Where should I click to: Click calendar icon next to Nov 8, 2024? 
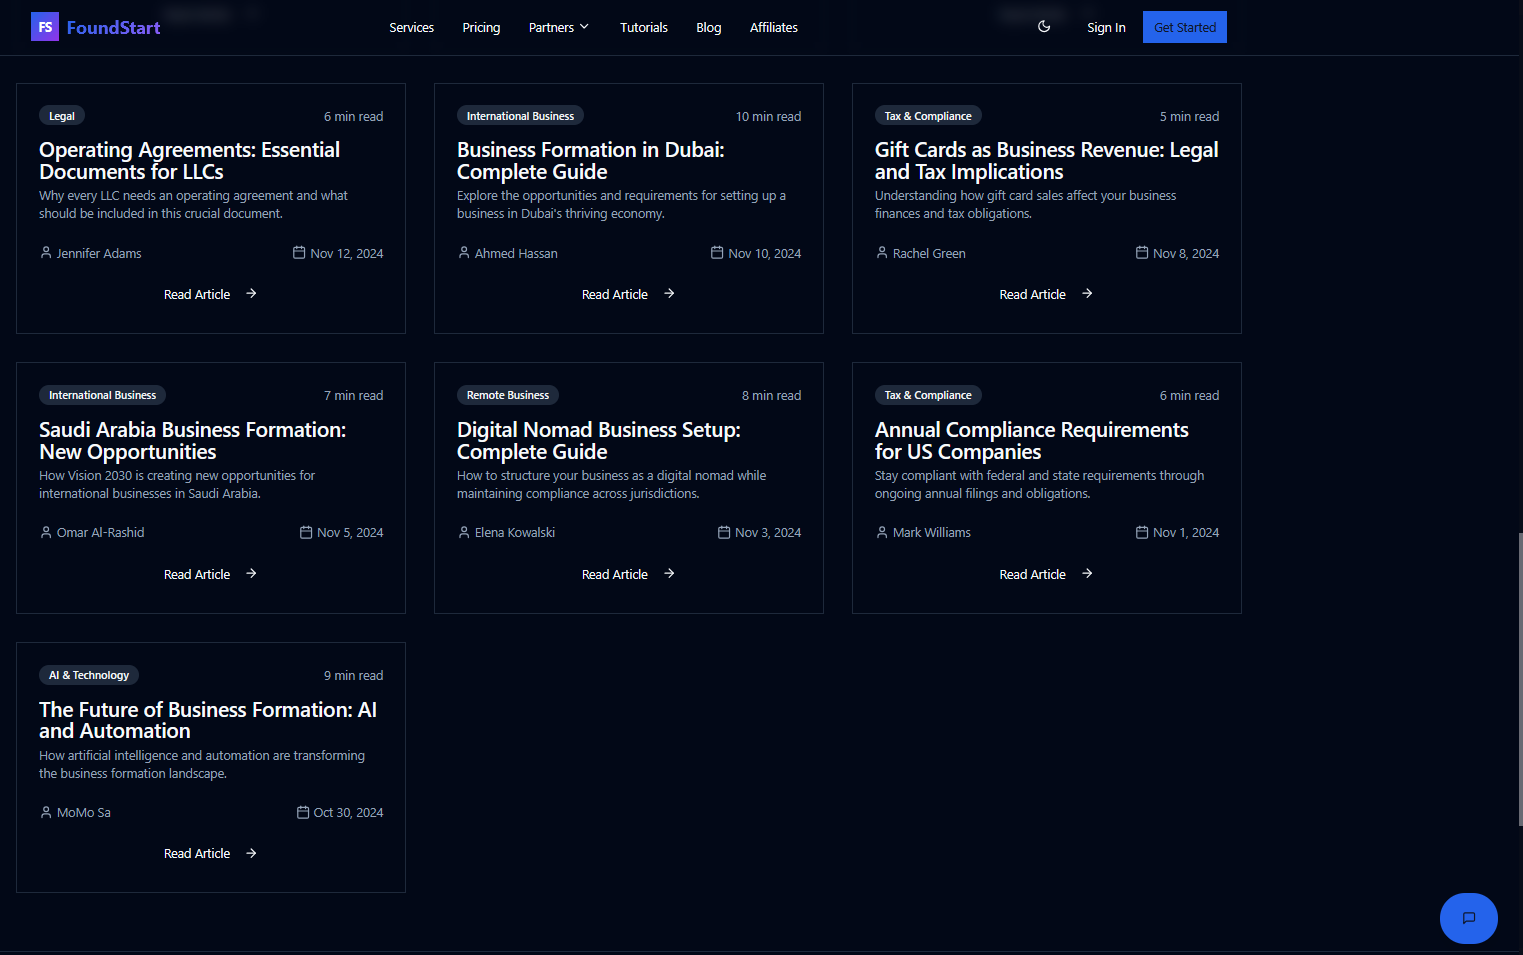point(1142,253)
